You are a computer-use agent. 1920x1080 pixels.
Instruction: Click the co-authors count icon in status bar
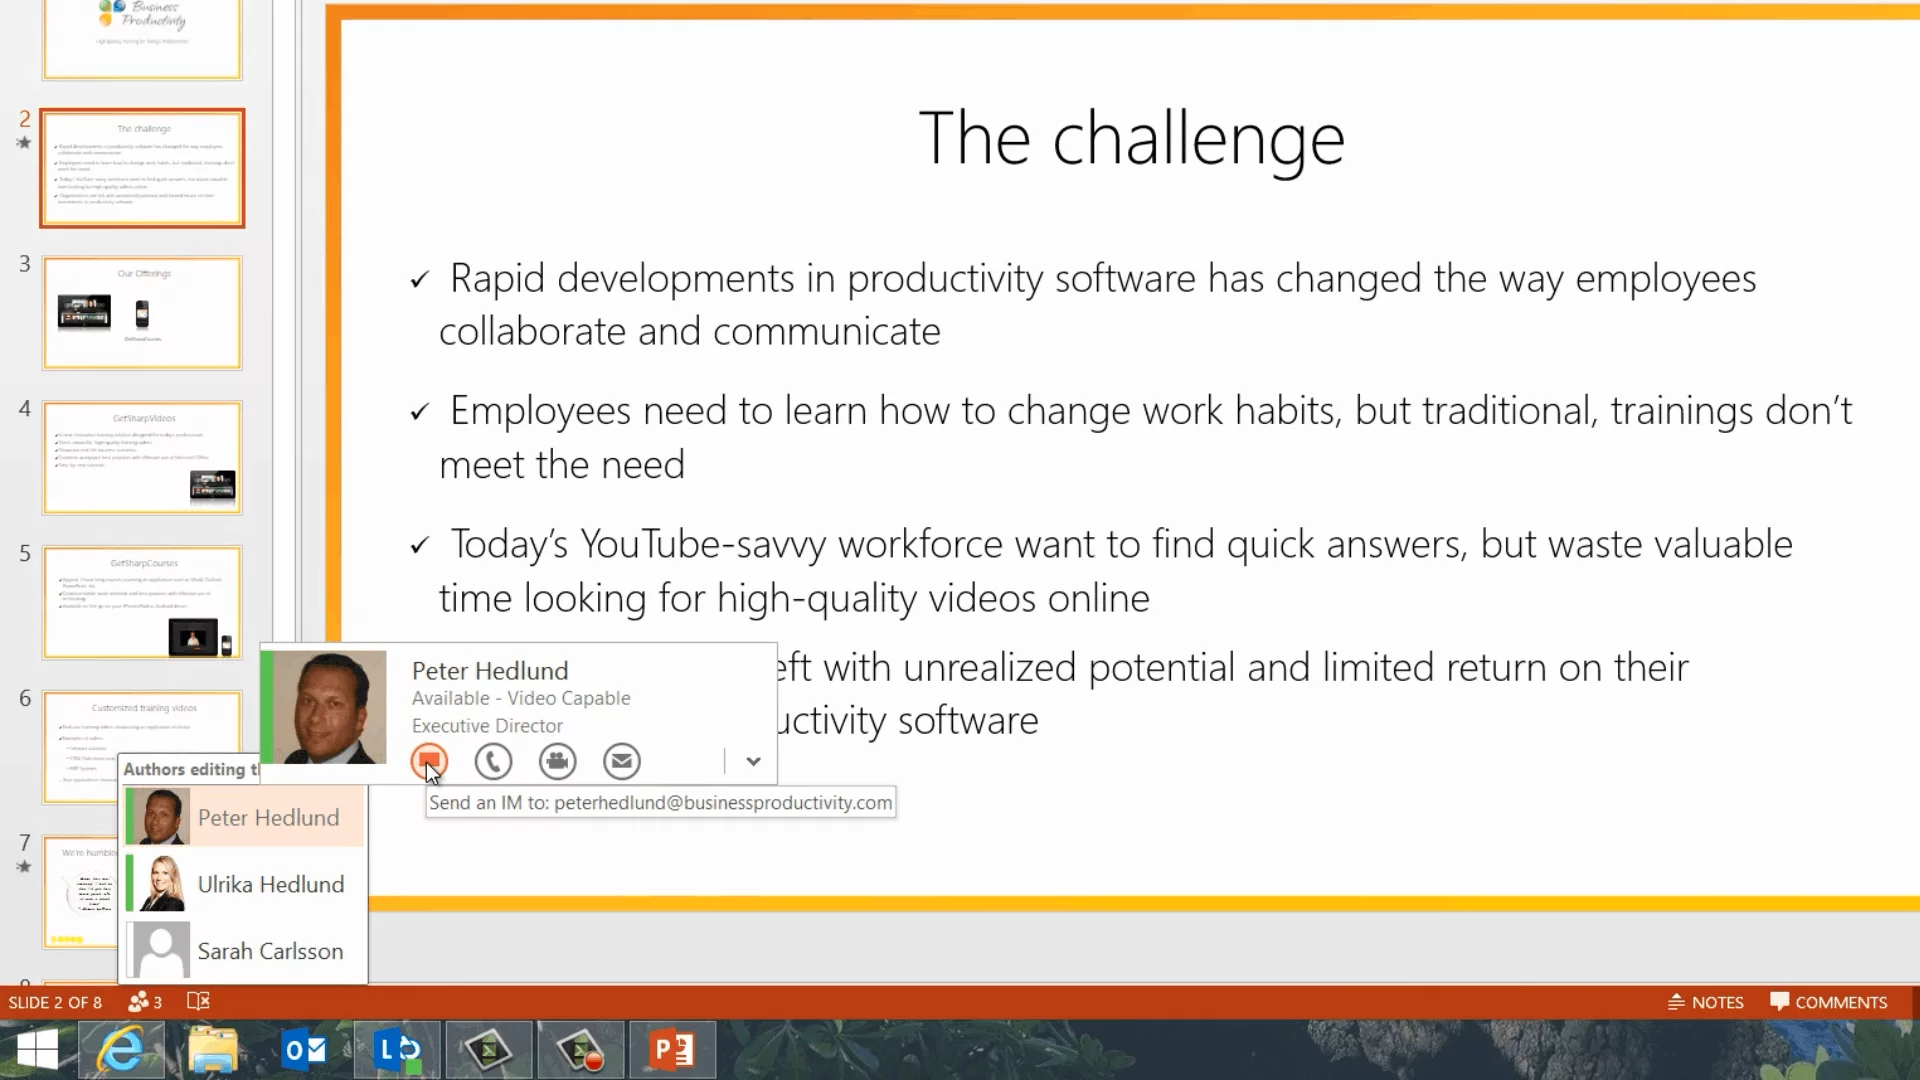pyautogui.click(x=145, y=1002)
